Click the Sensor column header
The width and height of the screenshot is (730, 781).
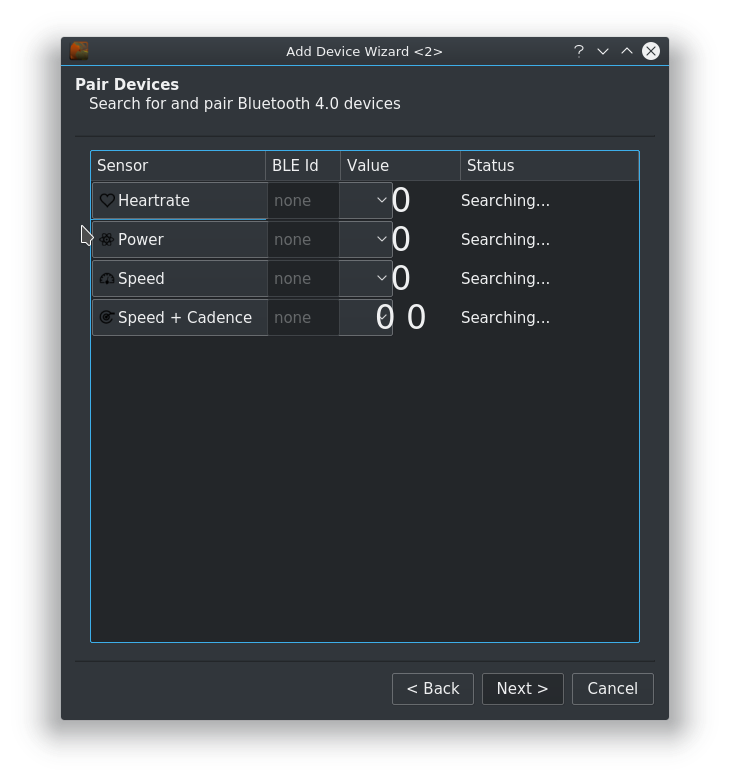pos(178,166)
